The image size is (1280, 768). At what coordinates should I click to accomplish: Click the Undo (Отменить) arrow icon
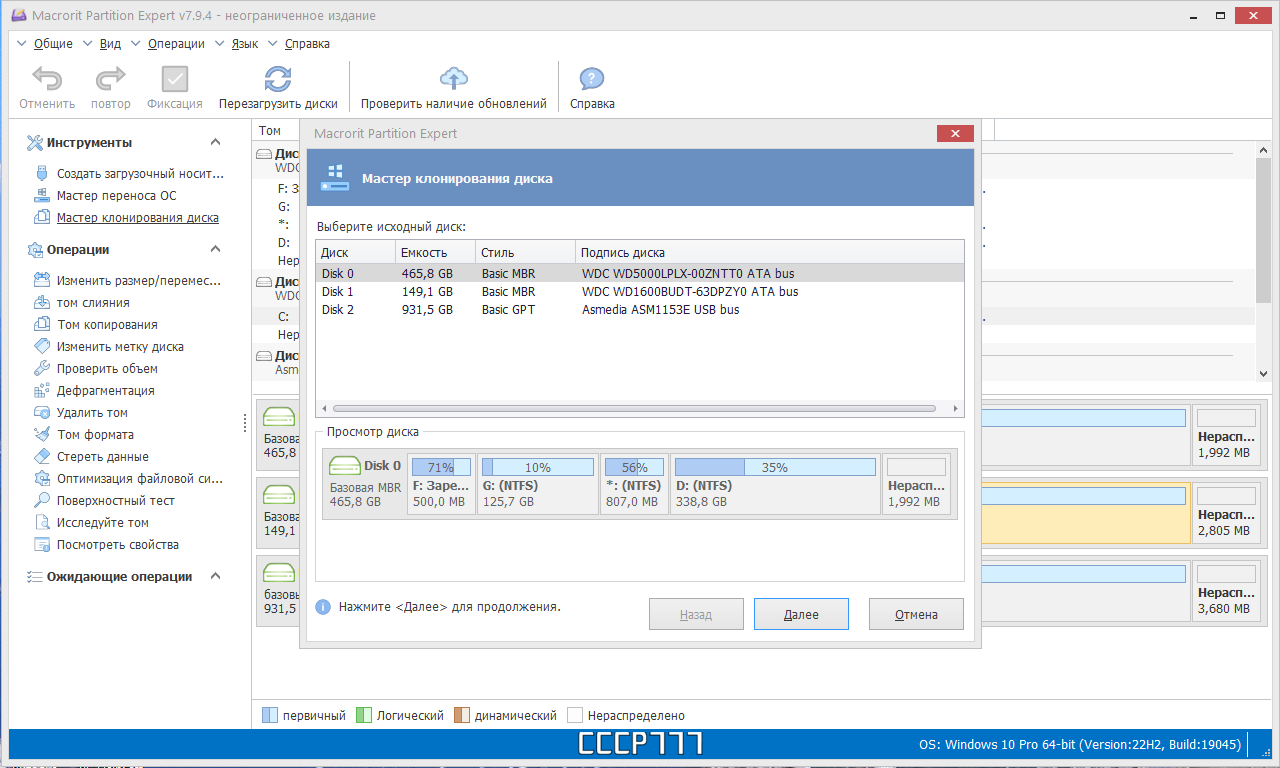pyautogui.click(x=47, y=79)
